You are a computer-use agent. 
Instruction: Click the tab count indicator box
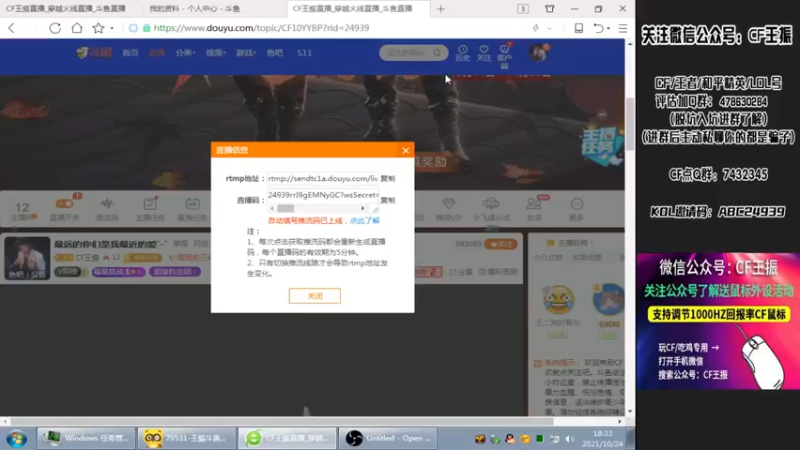[x=523, y=9]
